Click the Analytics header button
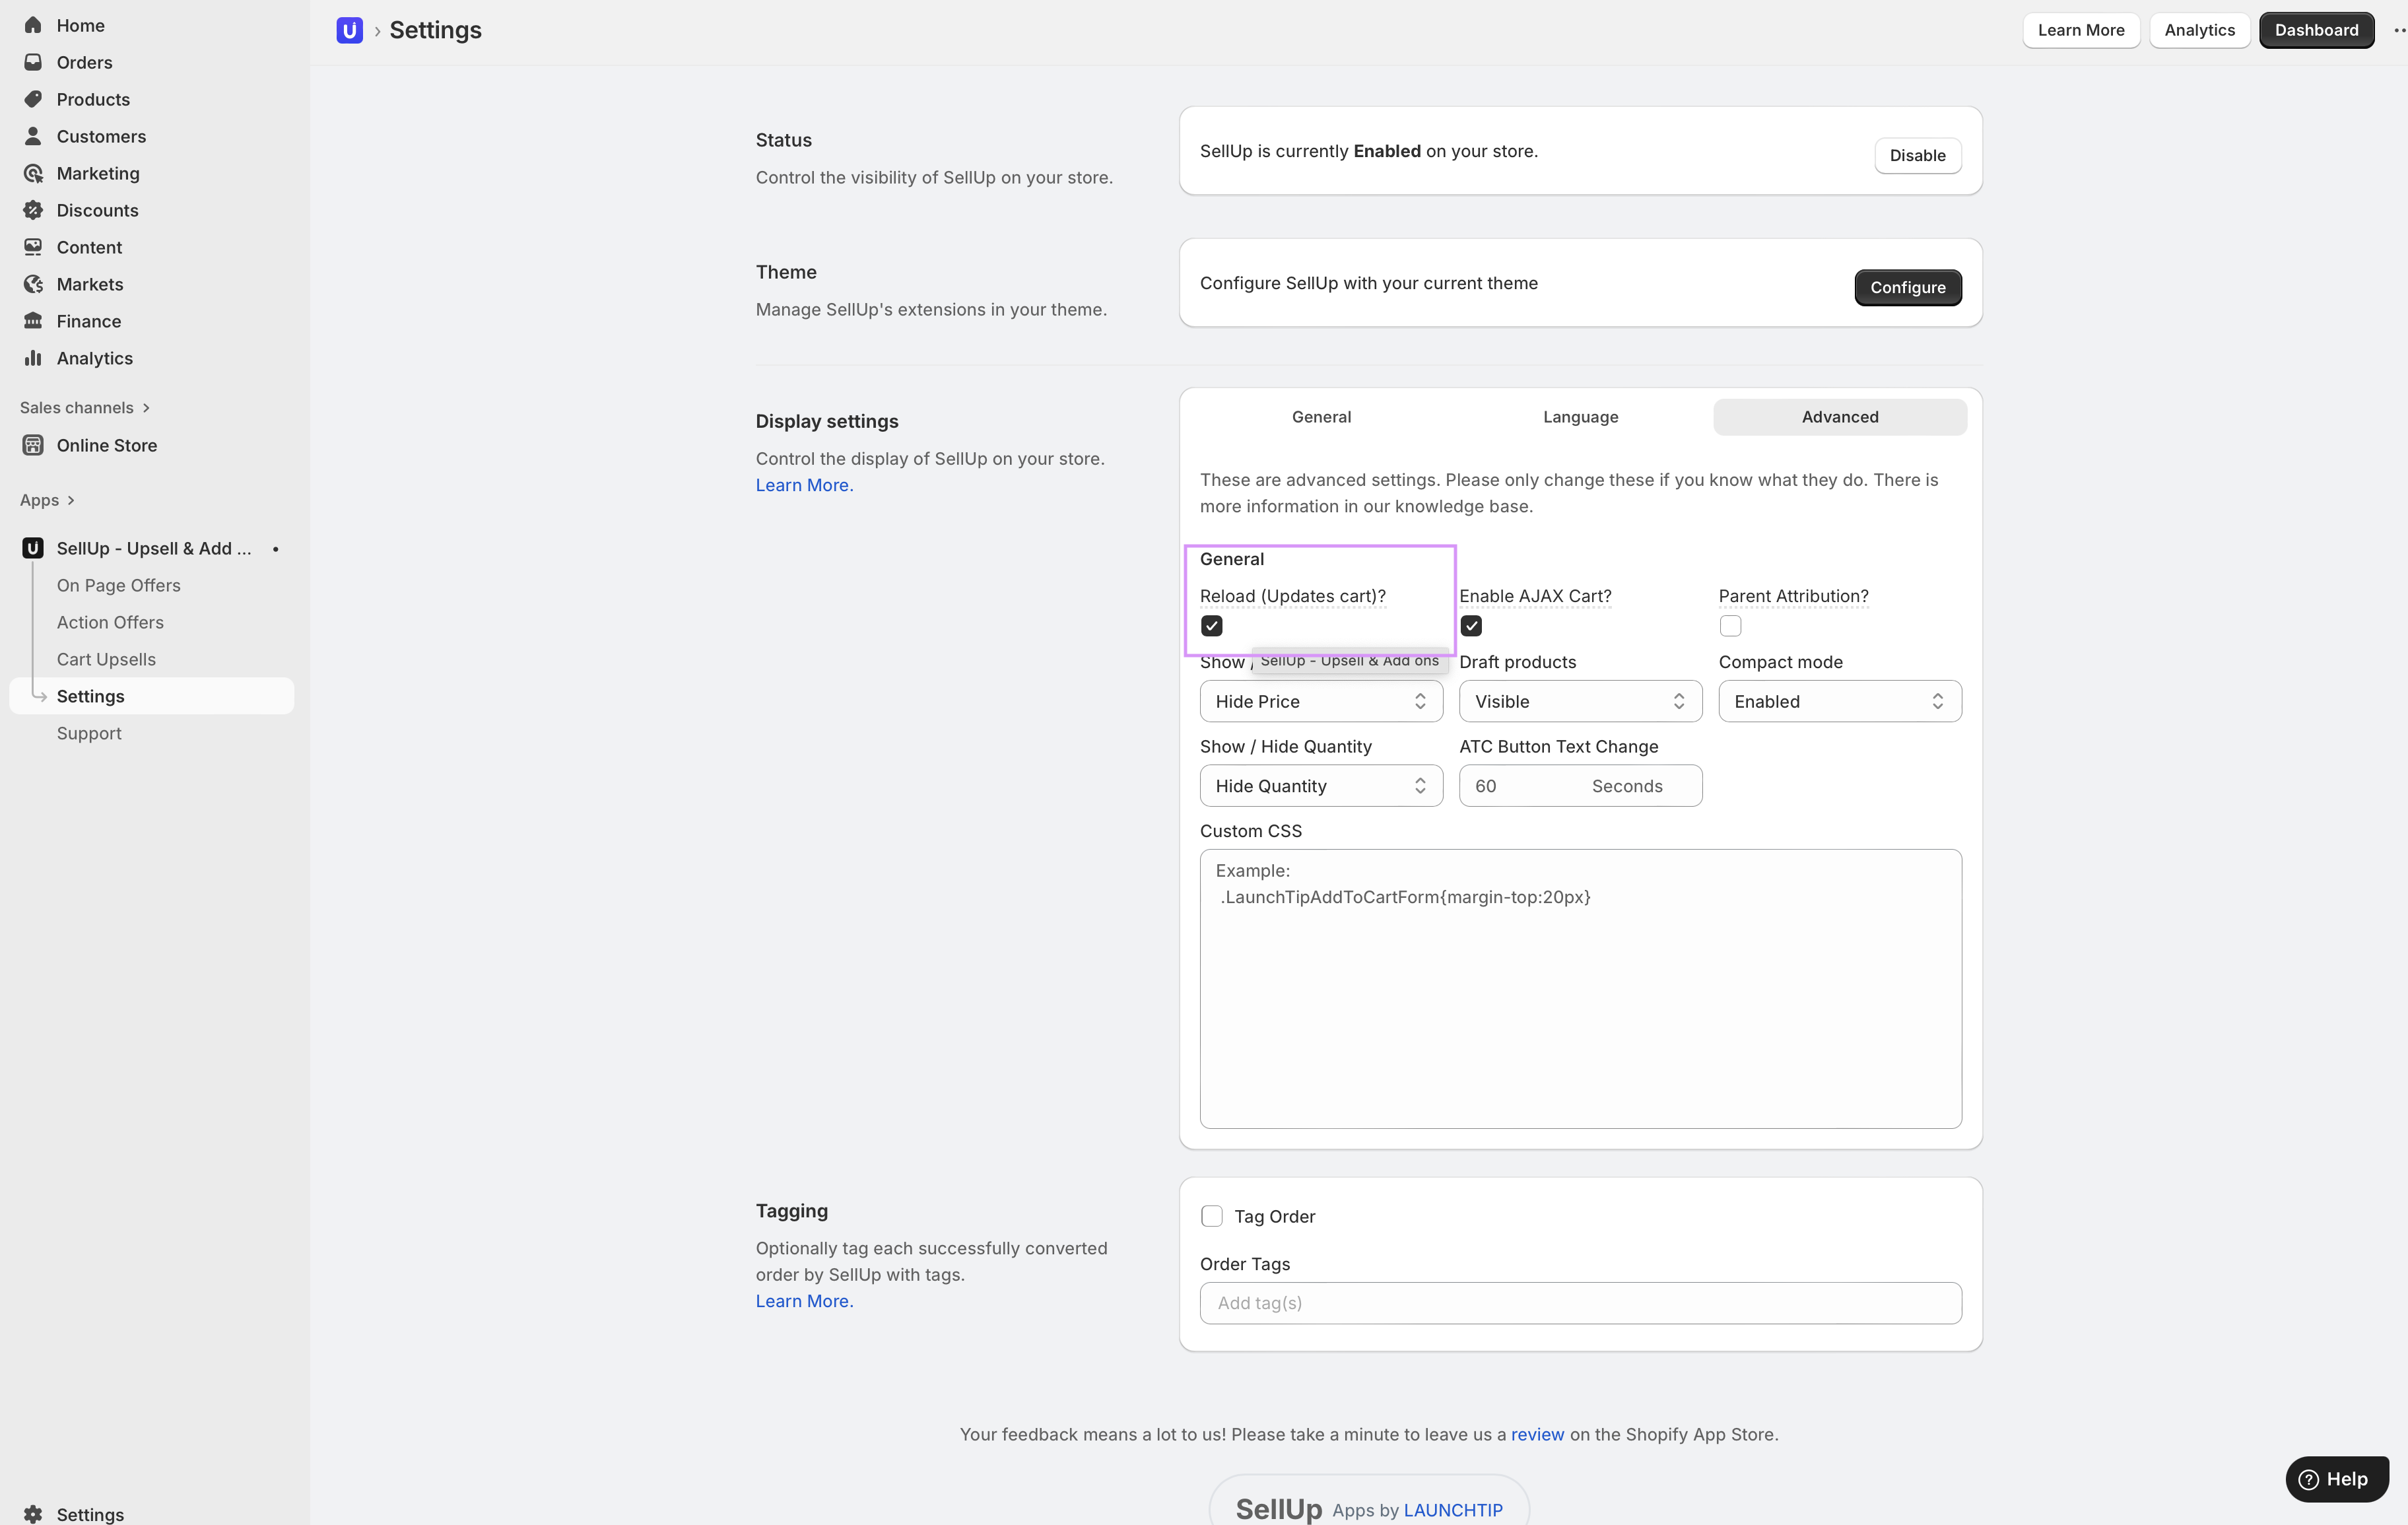Screen dimensions: 2408x1525 tap(2199, 30)
